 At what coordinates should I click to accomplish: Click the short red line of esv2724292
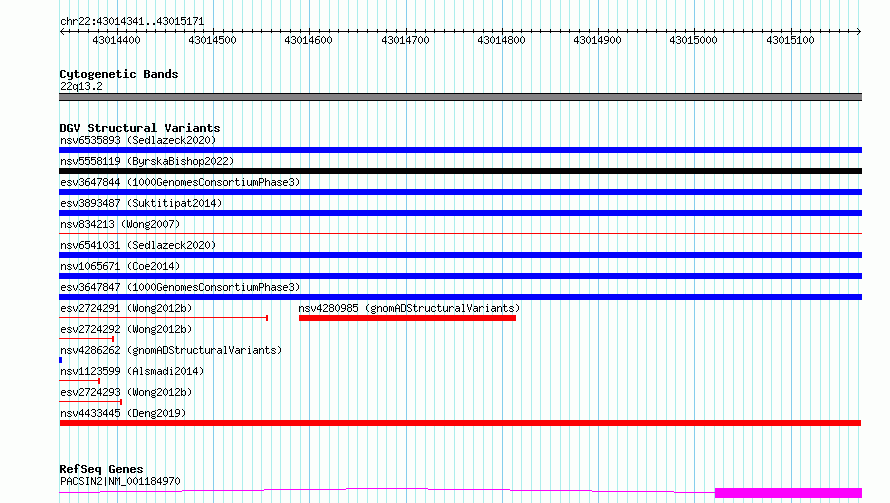pyautogui.click(x=86, y=339)
